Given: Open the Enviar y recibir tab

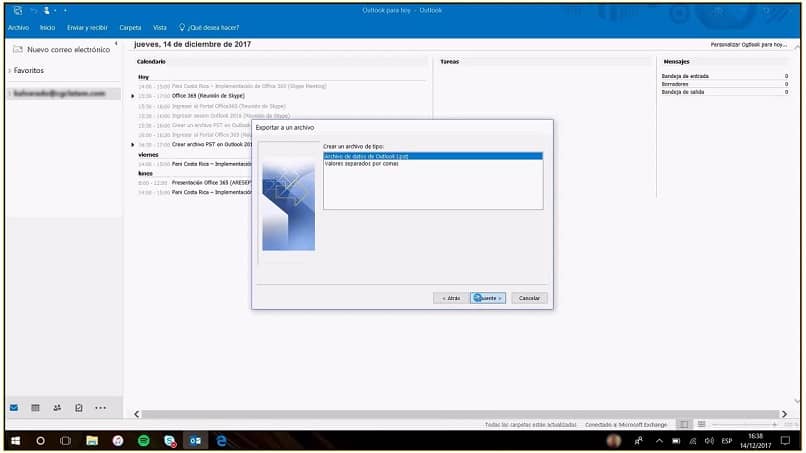Looking at the screenshot, I should point(87,28).
